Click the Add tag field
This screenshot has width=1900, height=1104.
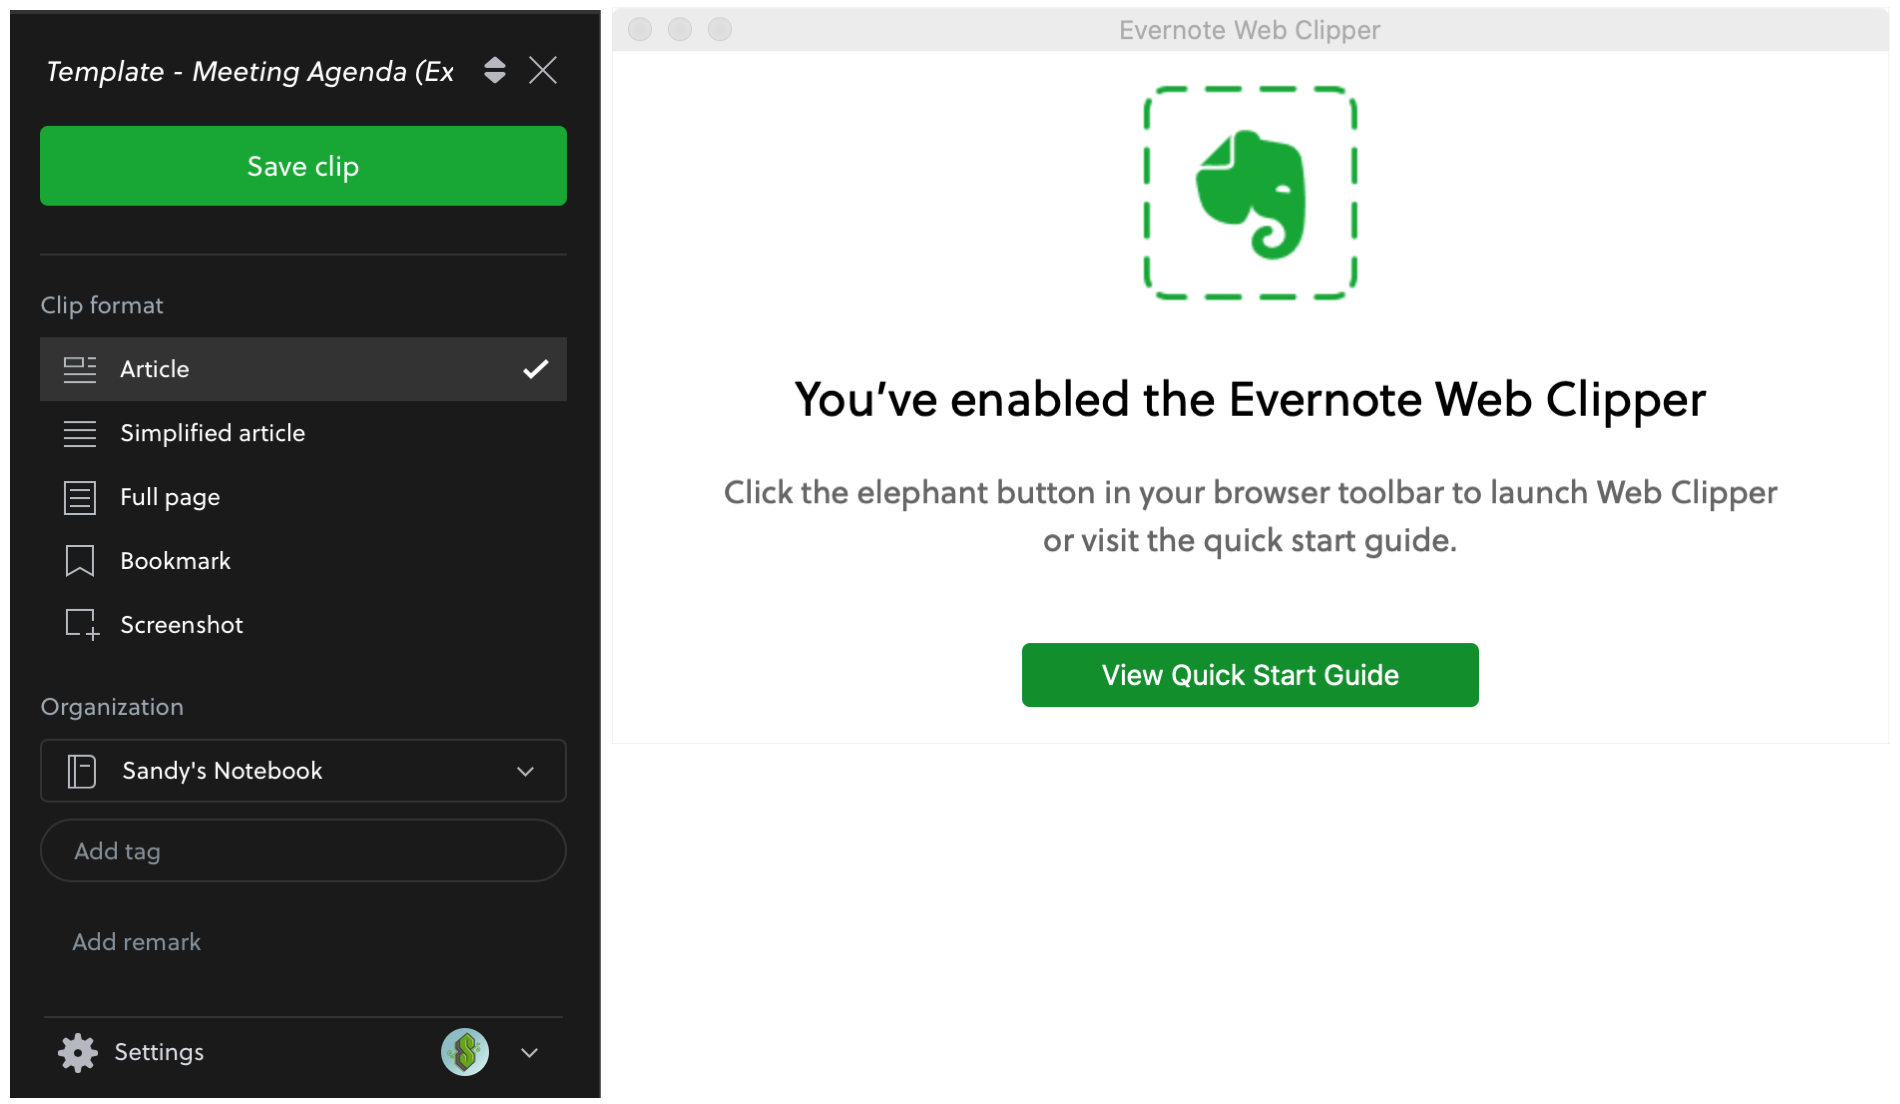point(303,851)
